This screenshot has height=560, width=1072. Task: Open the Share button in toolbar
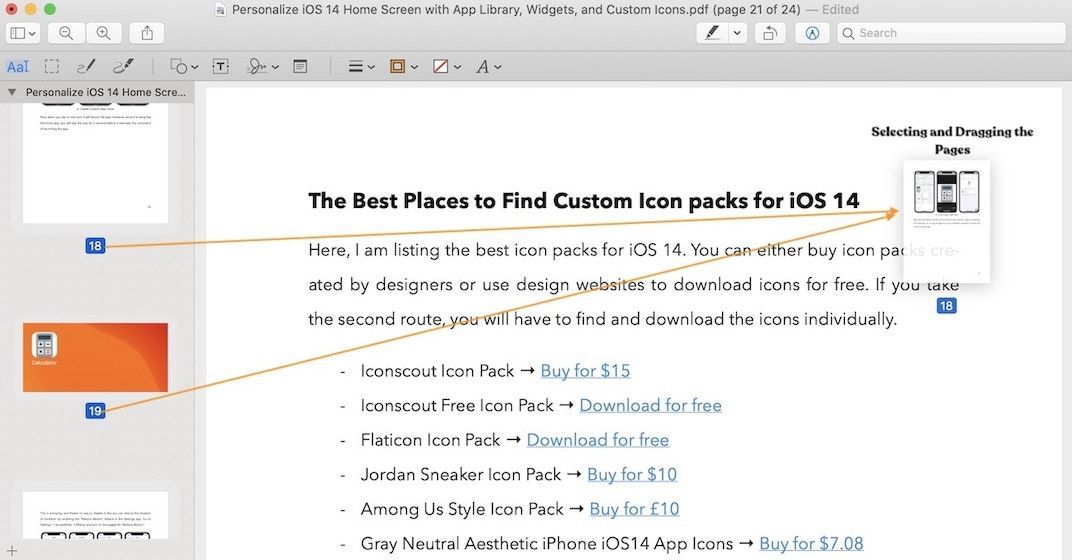pos(147,33)
